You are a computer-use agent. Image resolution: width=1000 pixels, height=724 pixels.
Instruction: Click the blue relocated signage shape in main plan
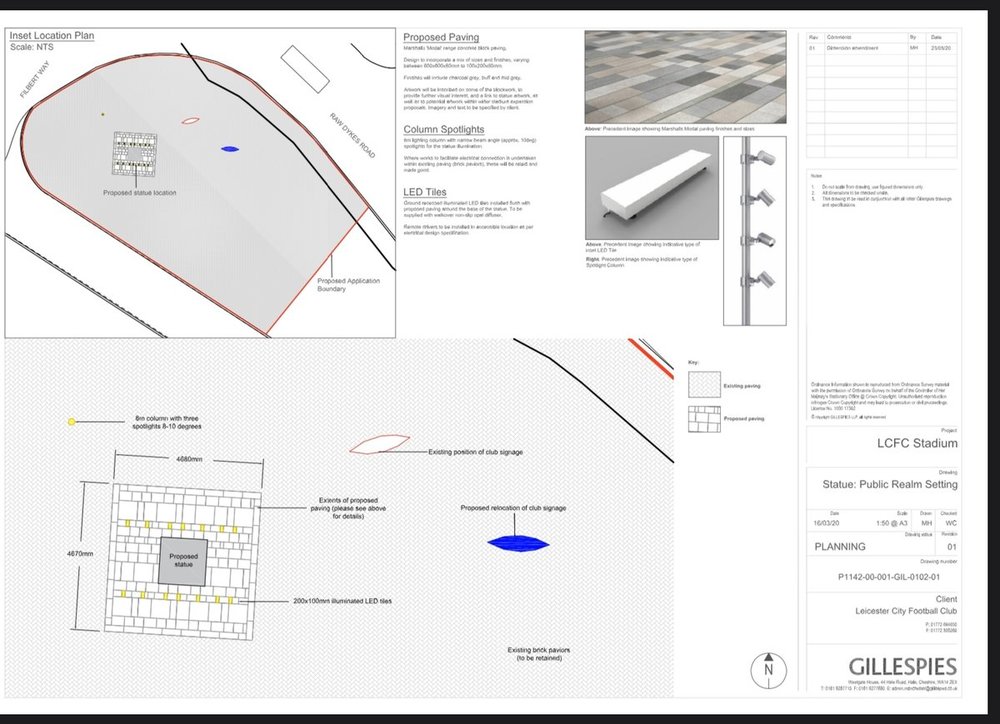coord(518,543)
